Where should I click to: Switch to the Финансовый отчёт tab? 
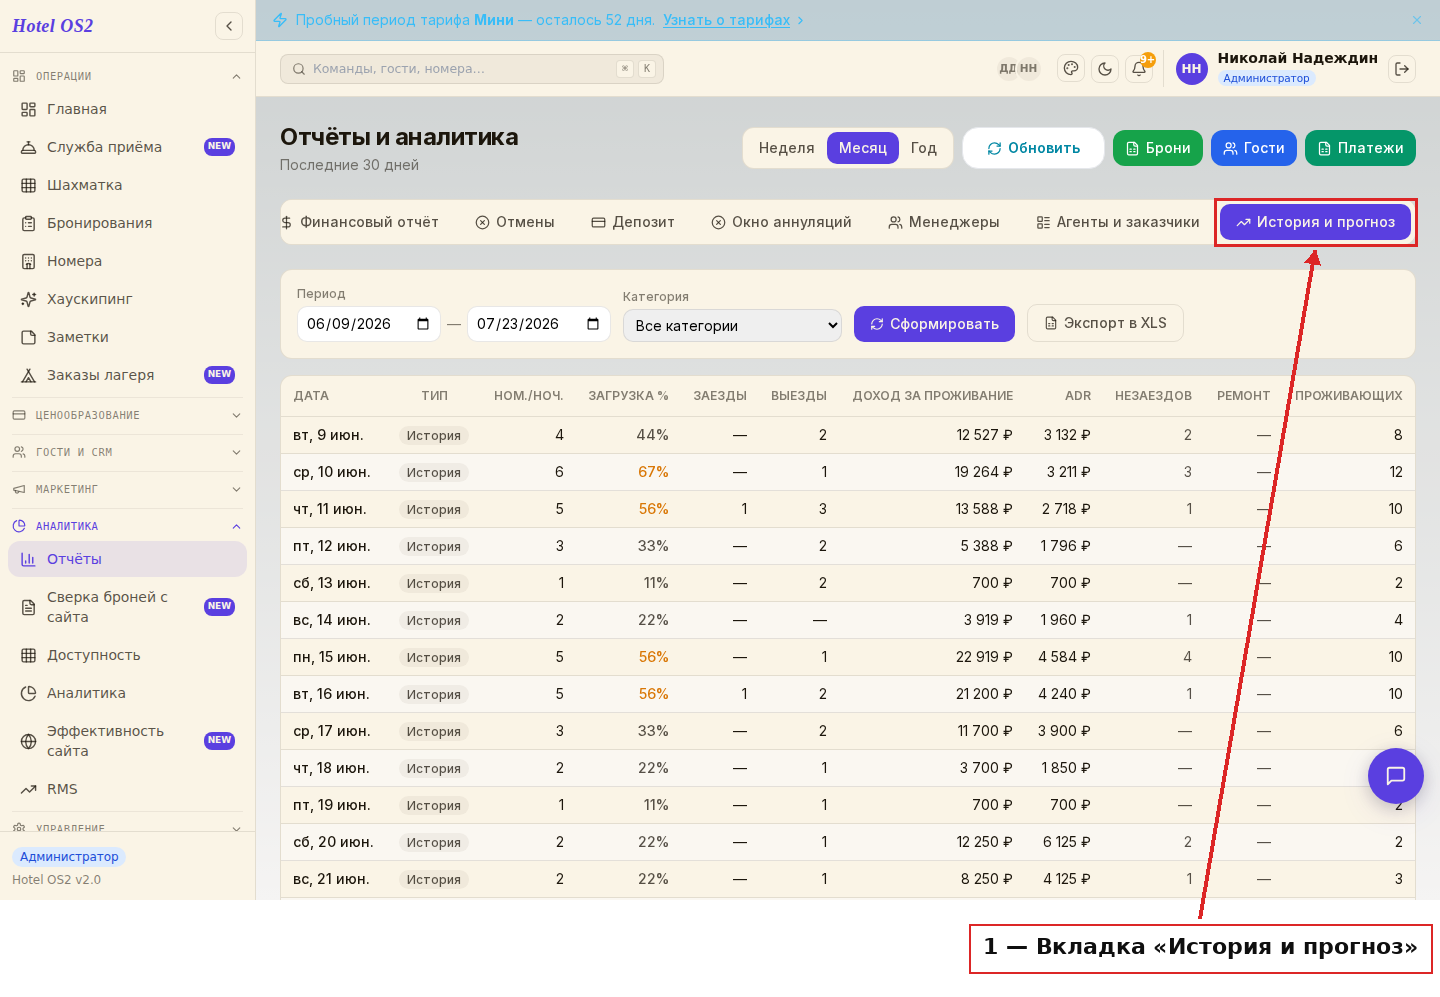[360, 222]
